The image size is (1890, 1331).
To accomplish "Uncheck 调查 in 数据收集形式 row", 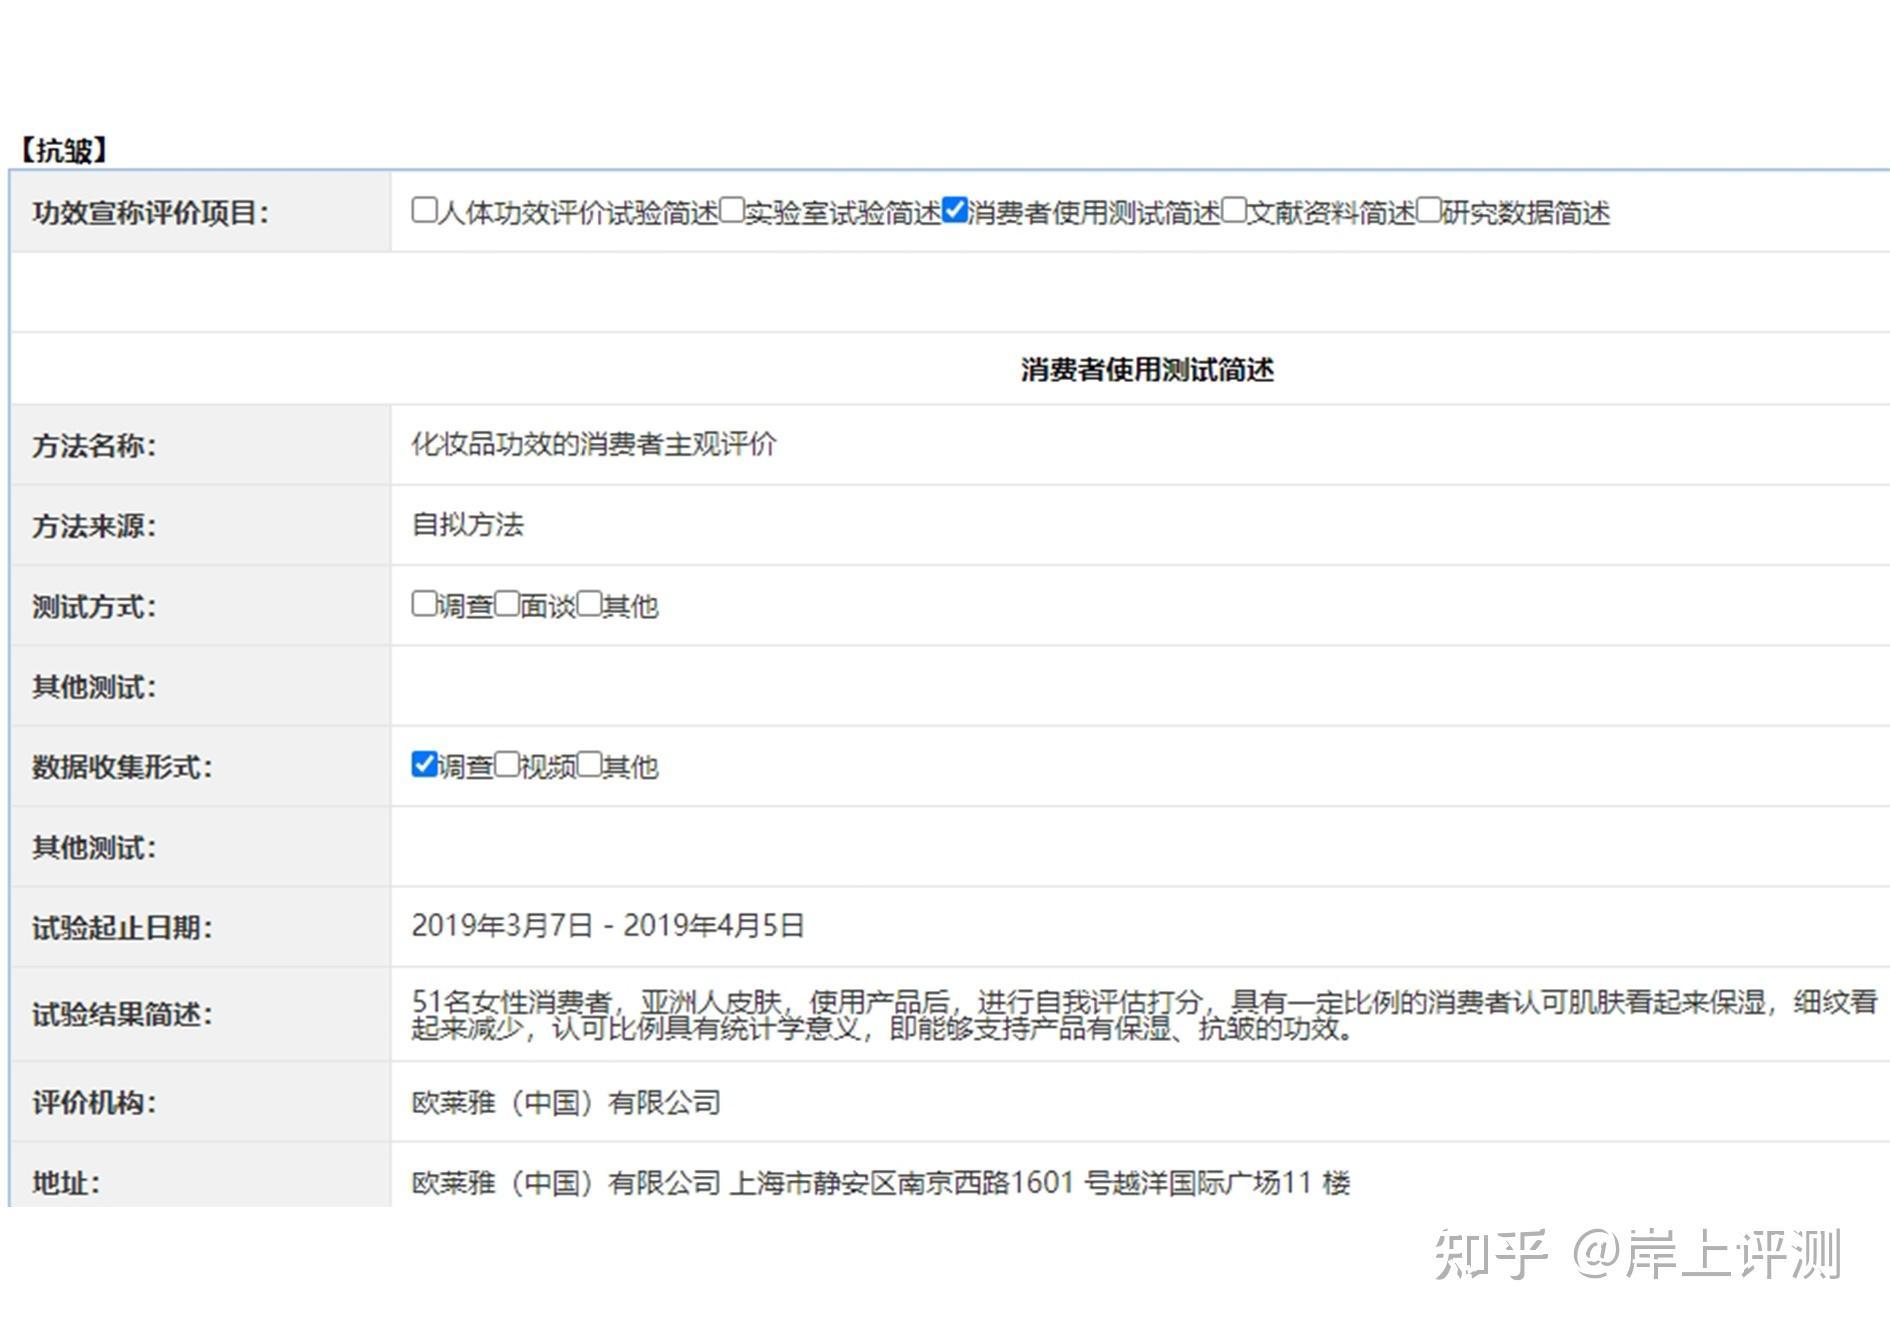I will pos(424,764).
